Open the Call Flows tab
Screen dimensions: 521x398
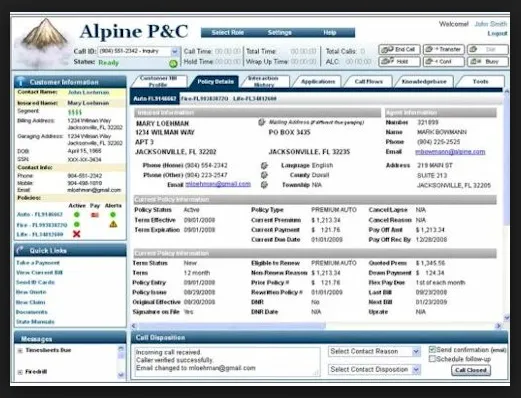pos(369,82)
